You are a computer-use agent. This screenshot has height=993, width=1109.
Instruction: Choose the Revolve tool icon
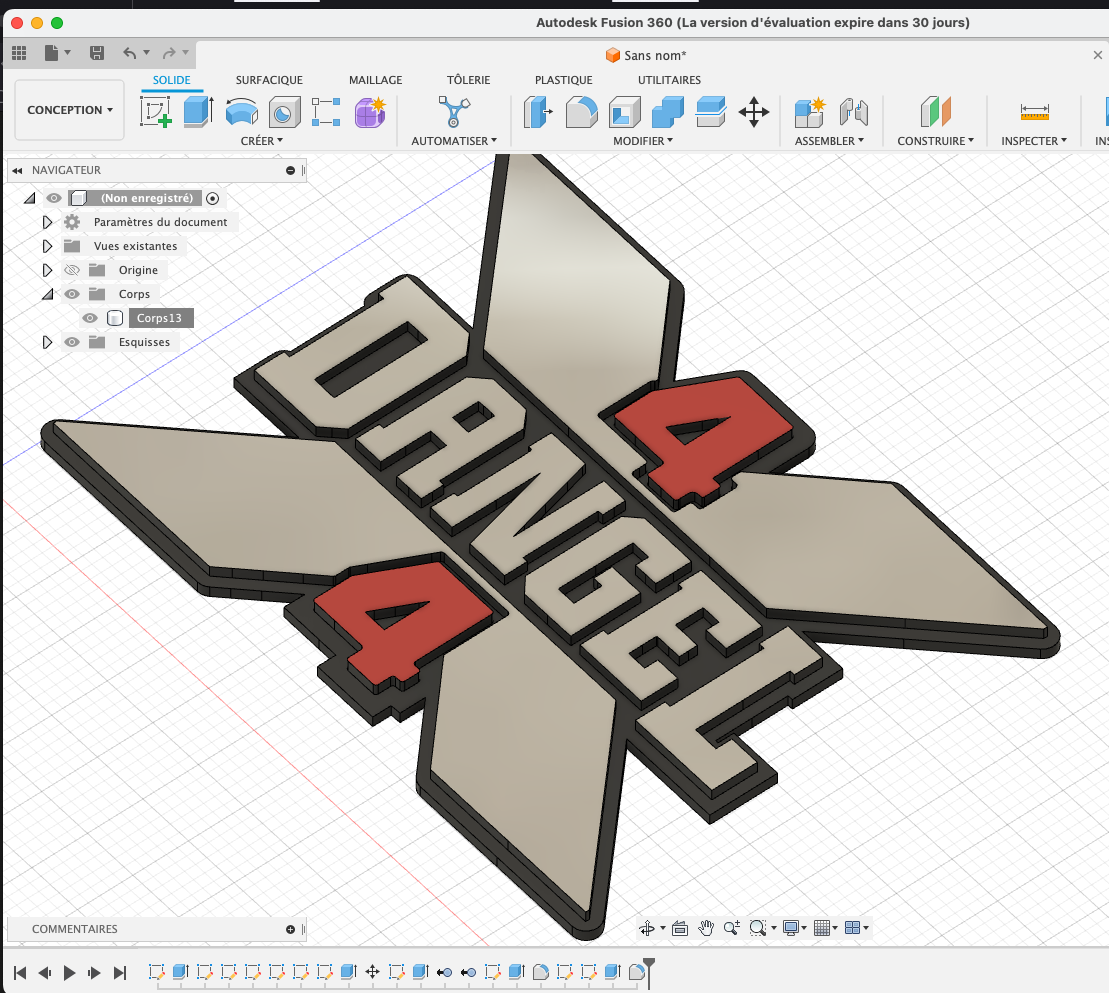tap(241, 111)
